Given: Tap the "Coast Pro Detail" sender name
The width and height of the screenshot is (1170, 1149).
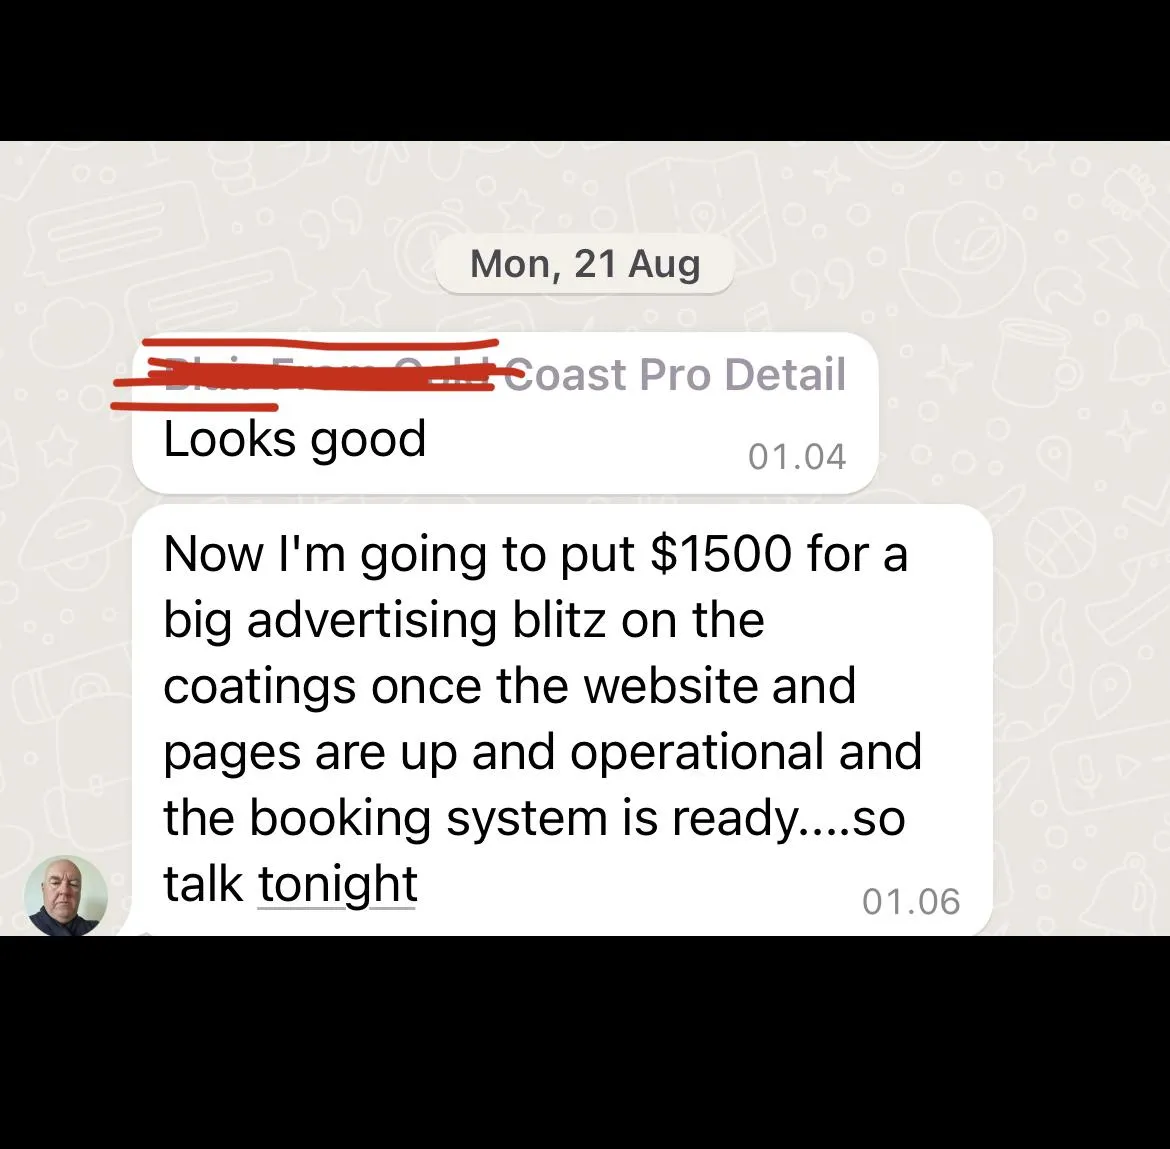Looking at the screenshot, I should pyautogui.click(x=675, y=374).
